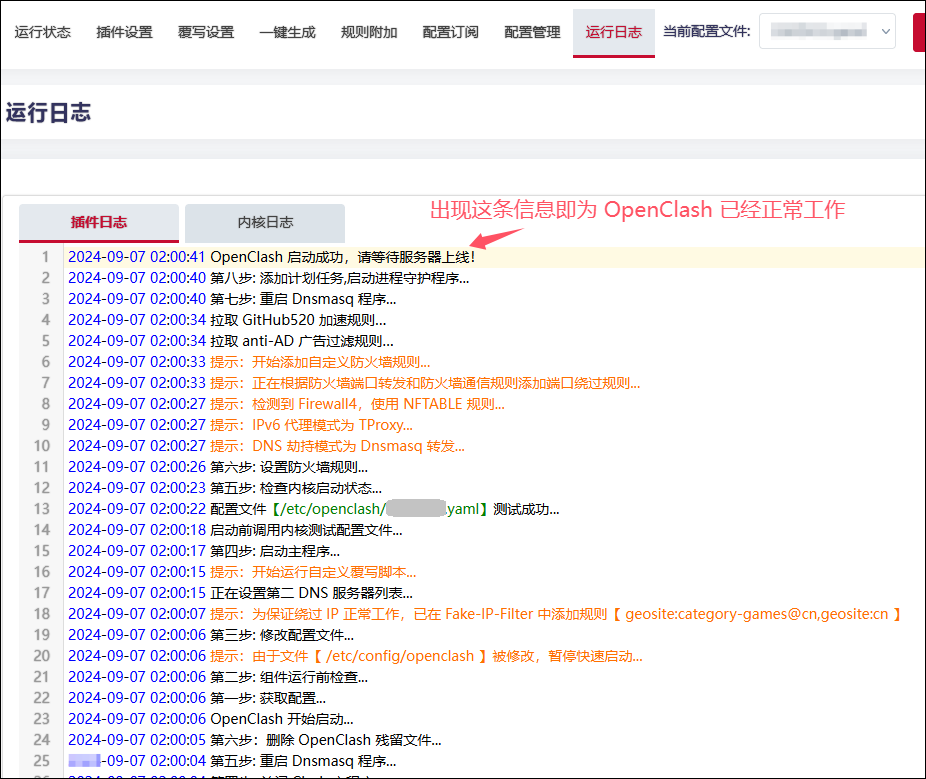Viewport: 926px width, 779px height.
Task: Switch to the 内核日志 tab
Action: pos(264,223)
